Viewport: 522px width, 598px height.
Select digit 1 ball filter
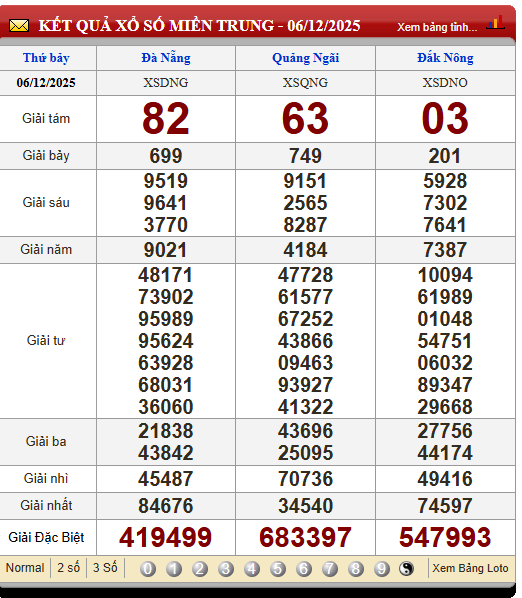click(x=174, y=569)
